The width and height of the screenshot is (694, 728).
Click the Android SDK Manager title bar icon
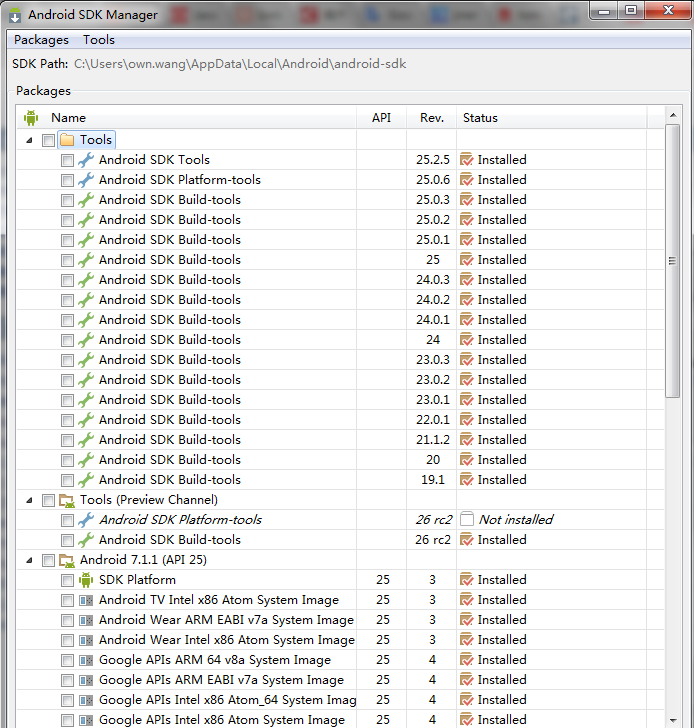tap(15, 15)
